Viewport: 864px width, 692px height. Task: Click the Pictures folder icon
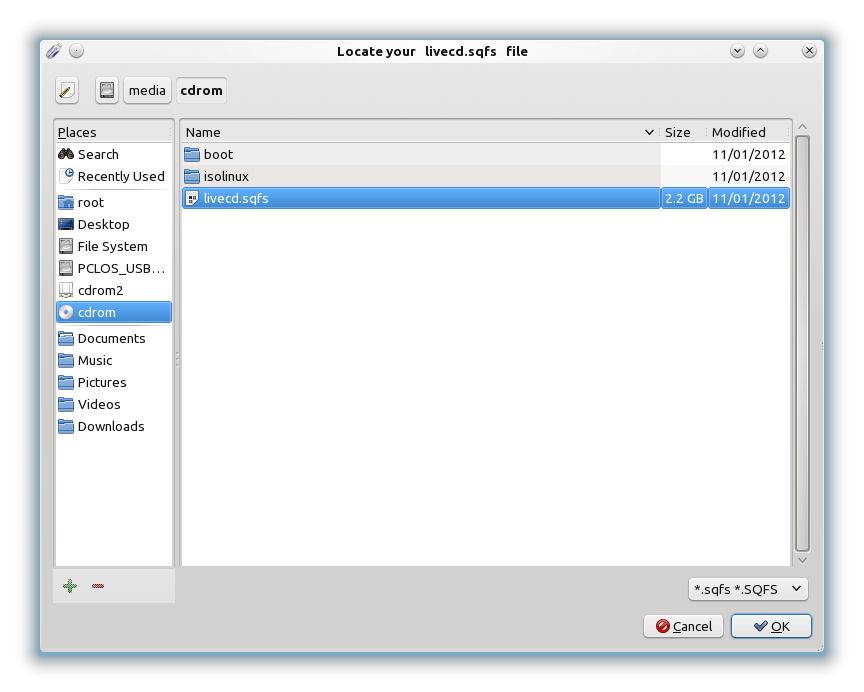pos(66,382)
